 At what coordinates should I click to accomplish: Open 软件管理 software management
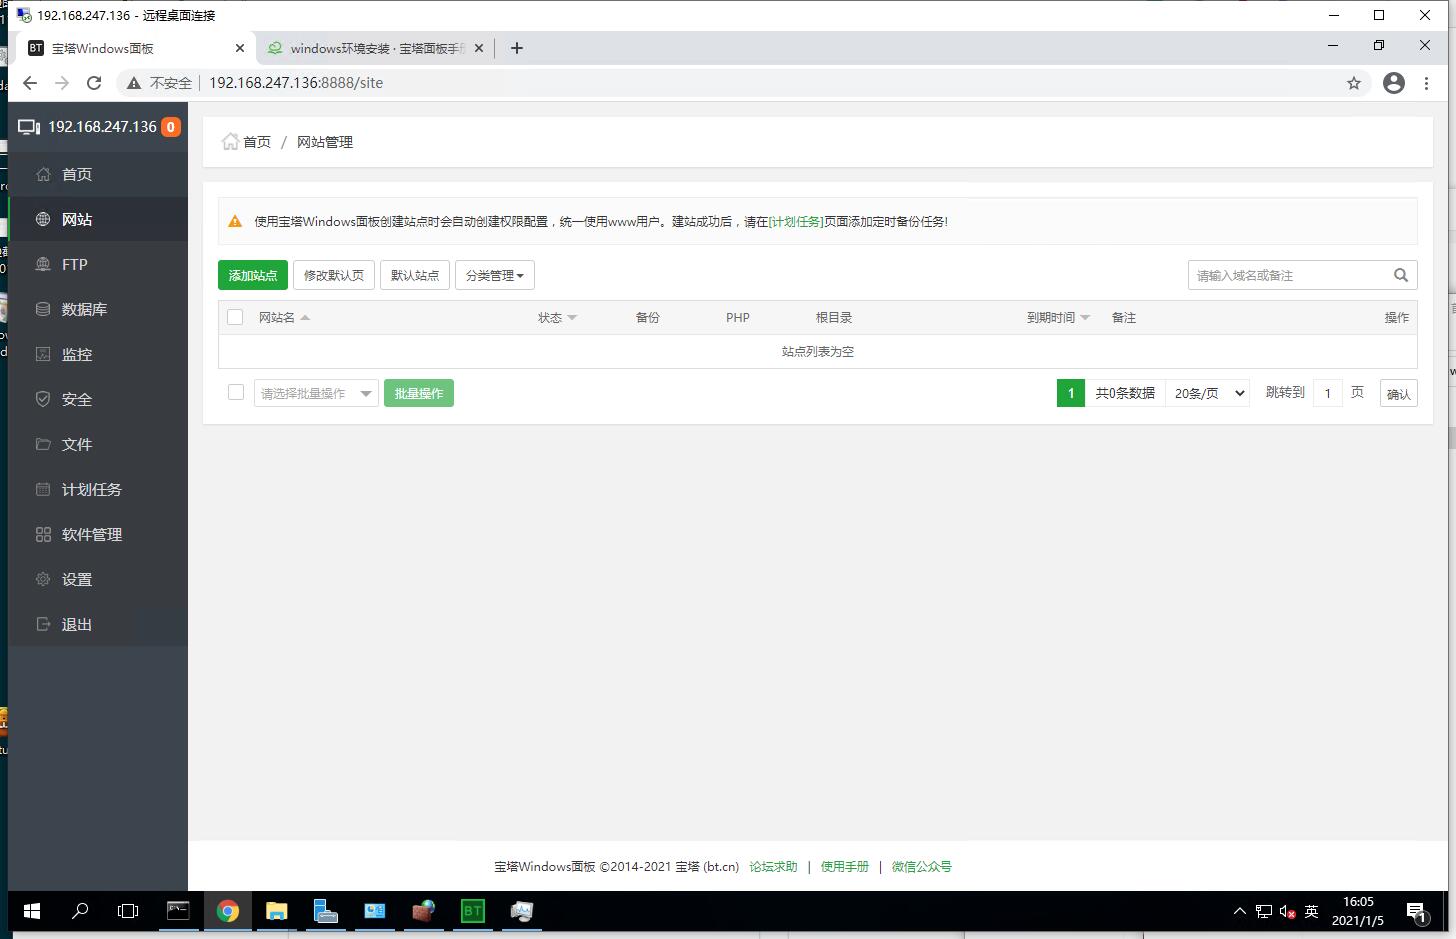pyautogui.click(x=98, y=534)
